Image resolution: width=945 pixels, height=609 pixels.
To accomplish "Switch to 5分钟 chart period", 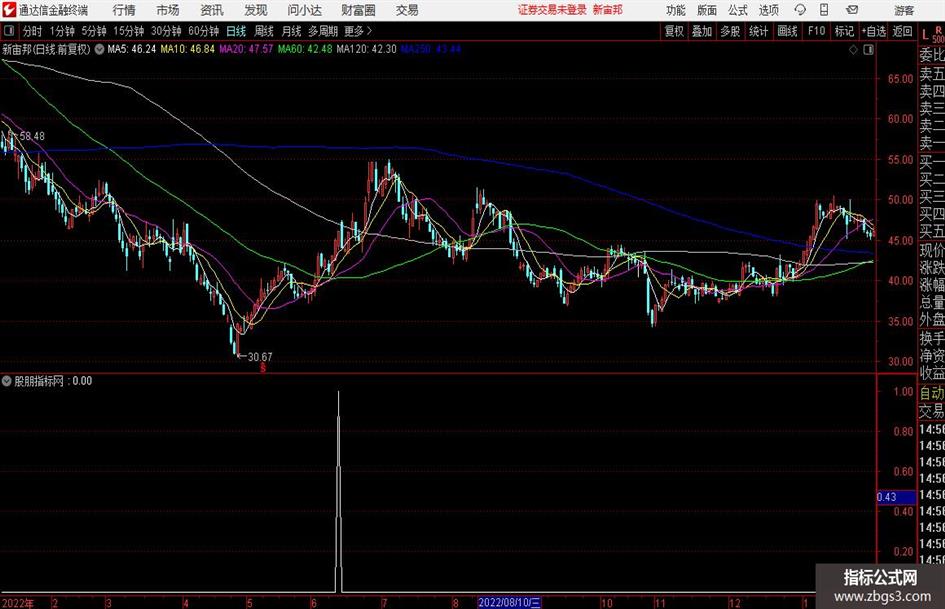I will pos(94,31).
